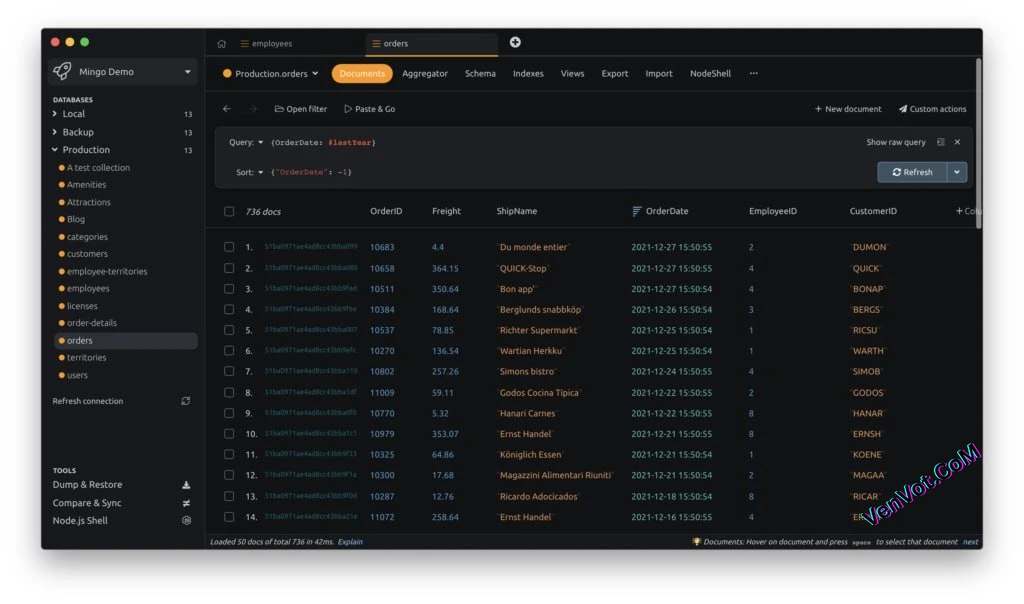
Task: Click the Refresh connection icon
Action: pyautogui.click(x=185, y=400)
